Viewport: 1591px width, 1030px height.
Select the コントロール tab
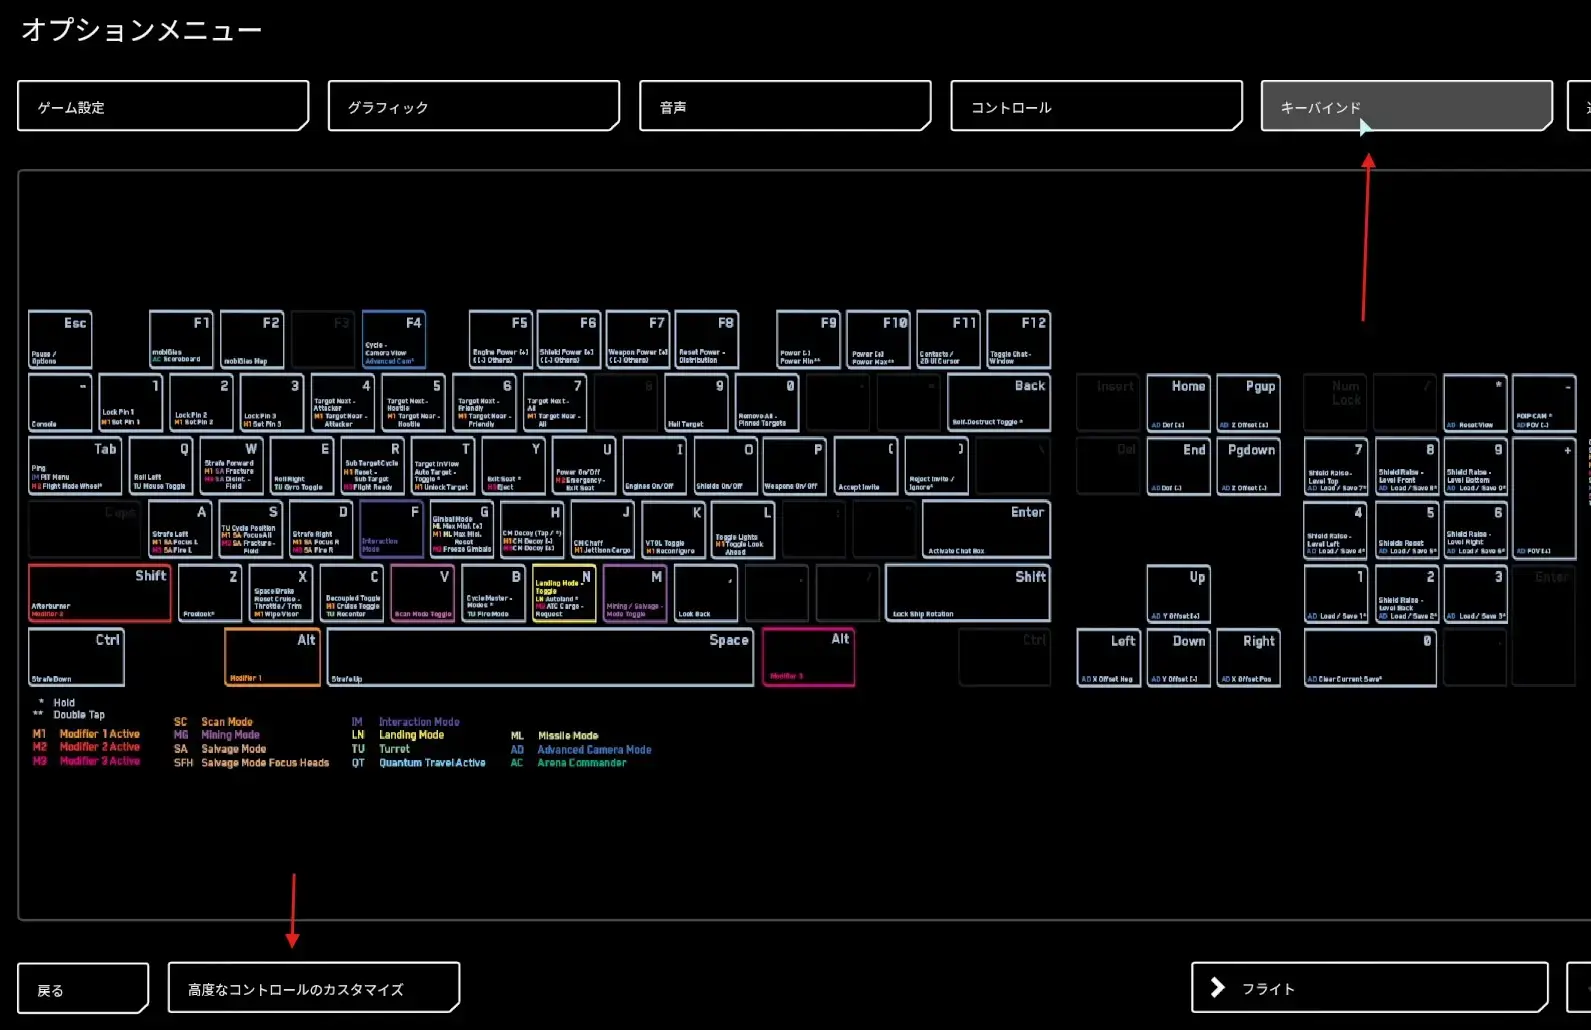[x=1096, y=106]
